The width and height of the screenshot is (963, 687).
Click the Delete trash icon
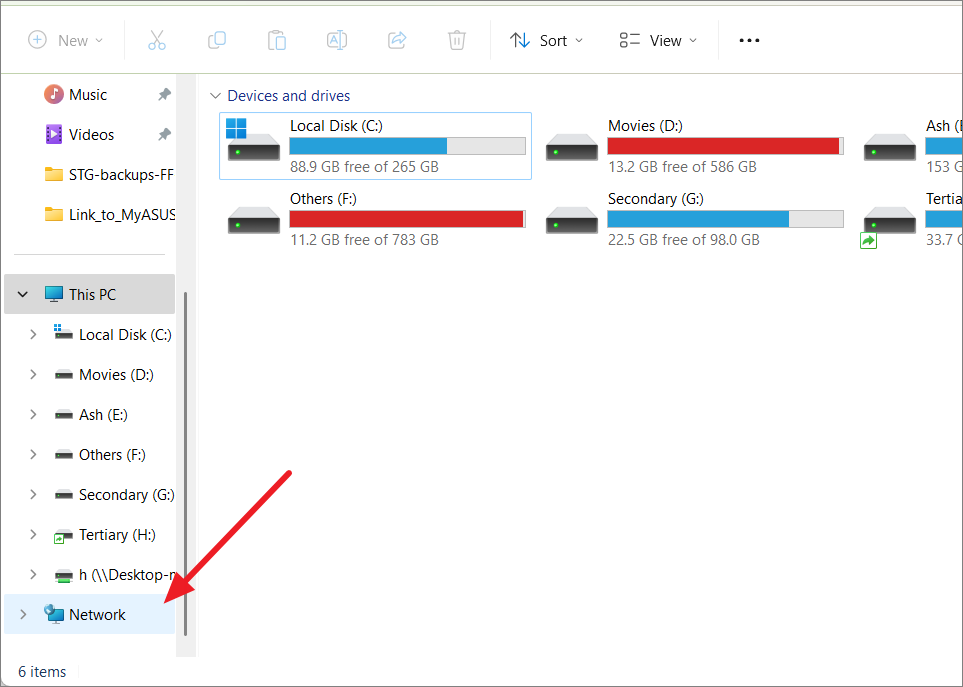[456, 40]
